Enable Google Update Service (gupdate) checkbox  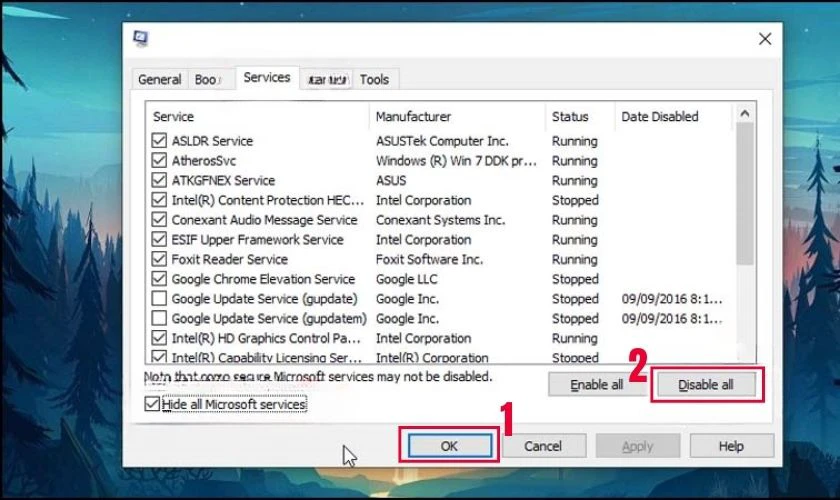pyautogui.click(x=159, y=299)
